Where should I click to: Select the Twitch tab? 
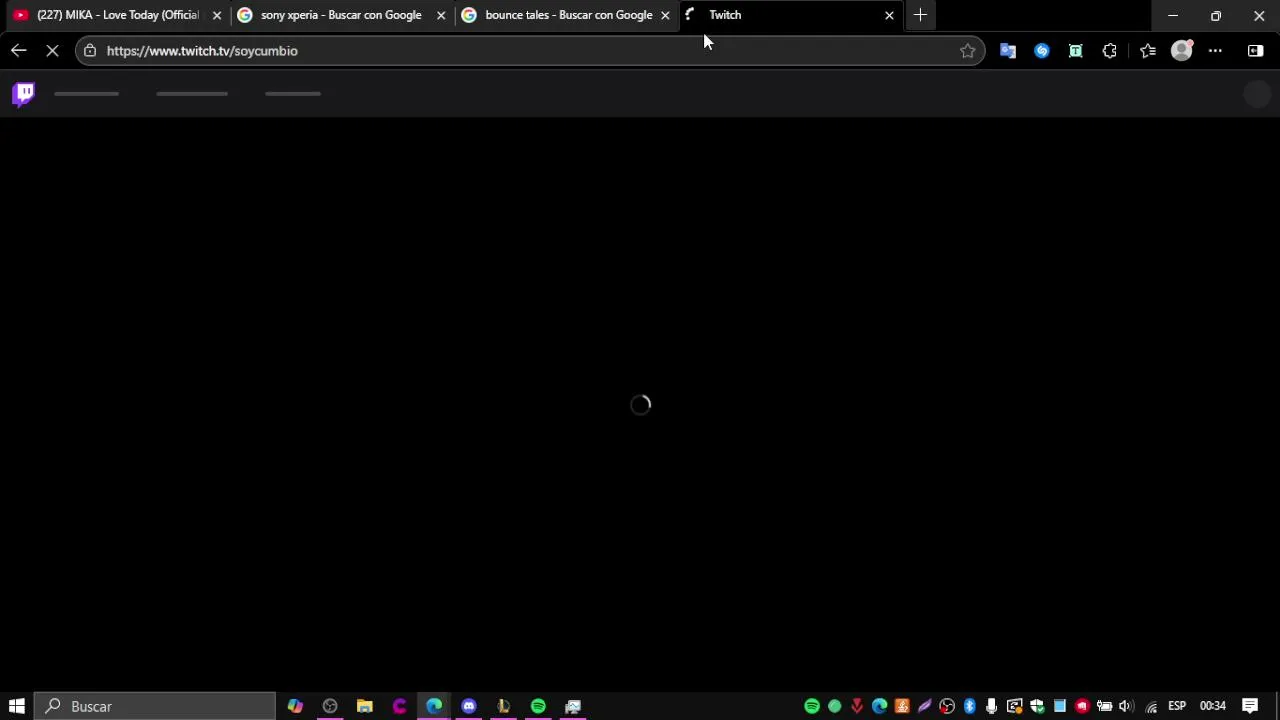790,15
